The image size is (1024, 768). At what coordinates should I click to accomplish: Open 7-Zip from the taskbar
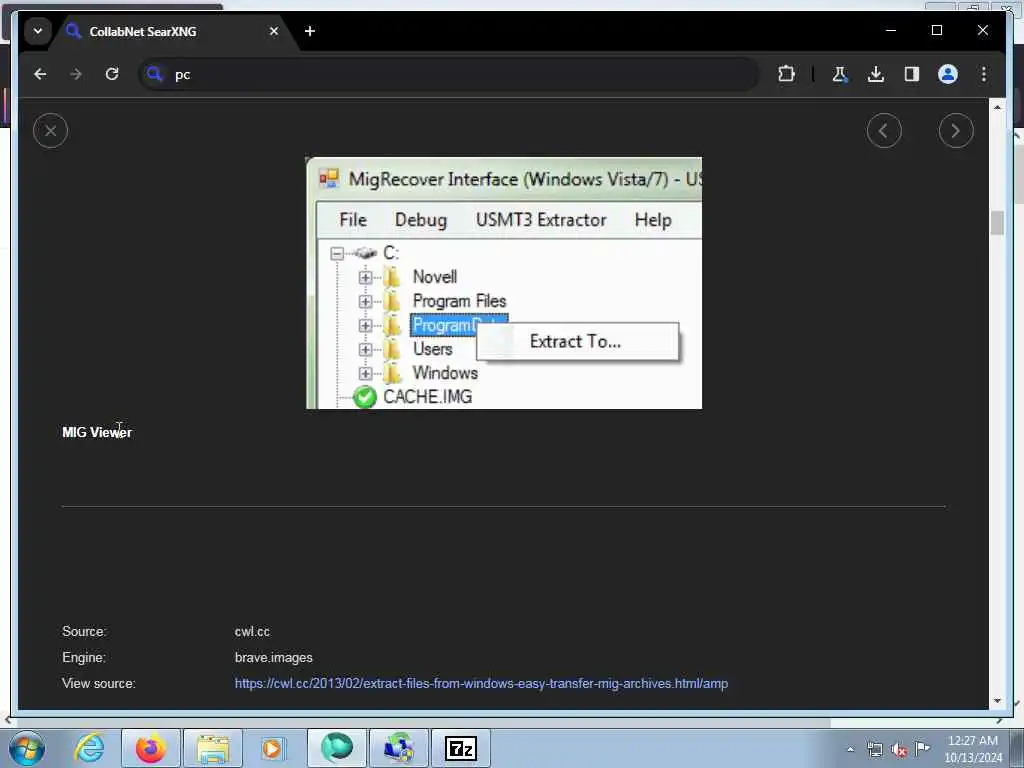[461, 748]
